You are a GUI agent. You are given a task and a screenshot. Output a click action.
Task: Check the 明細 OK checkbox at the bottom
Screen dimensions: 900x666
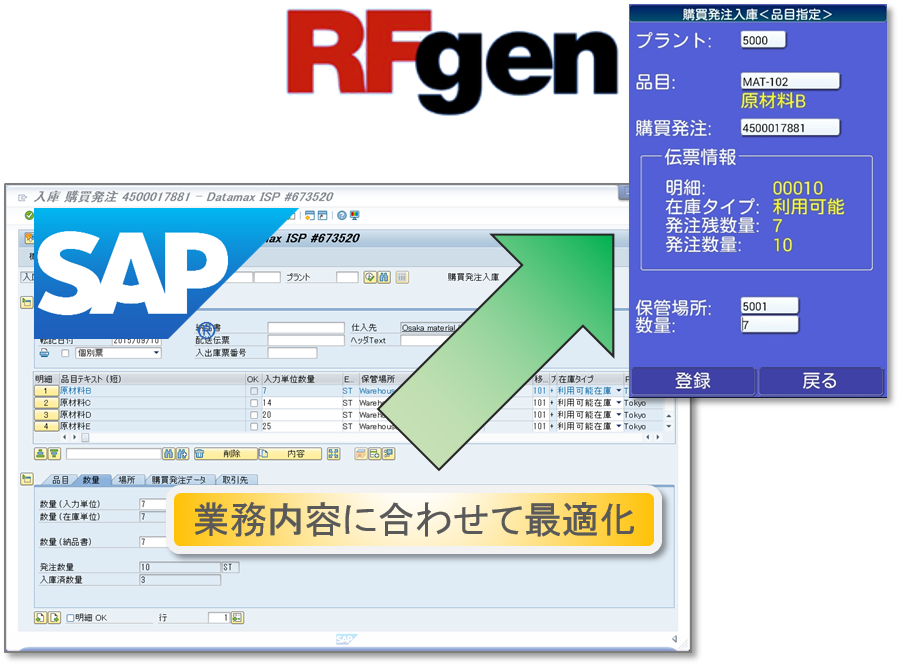68,617
